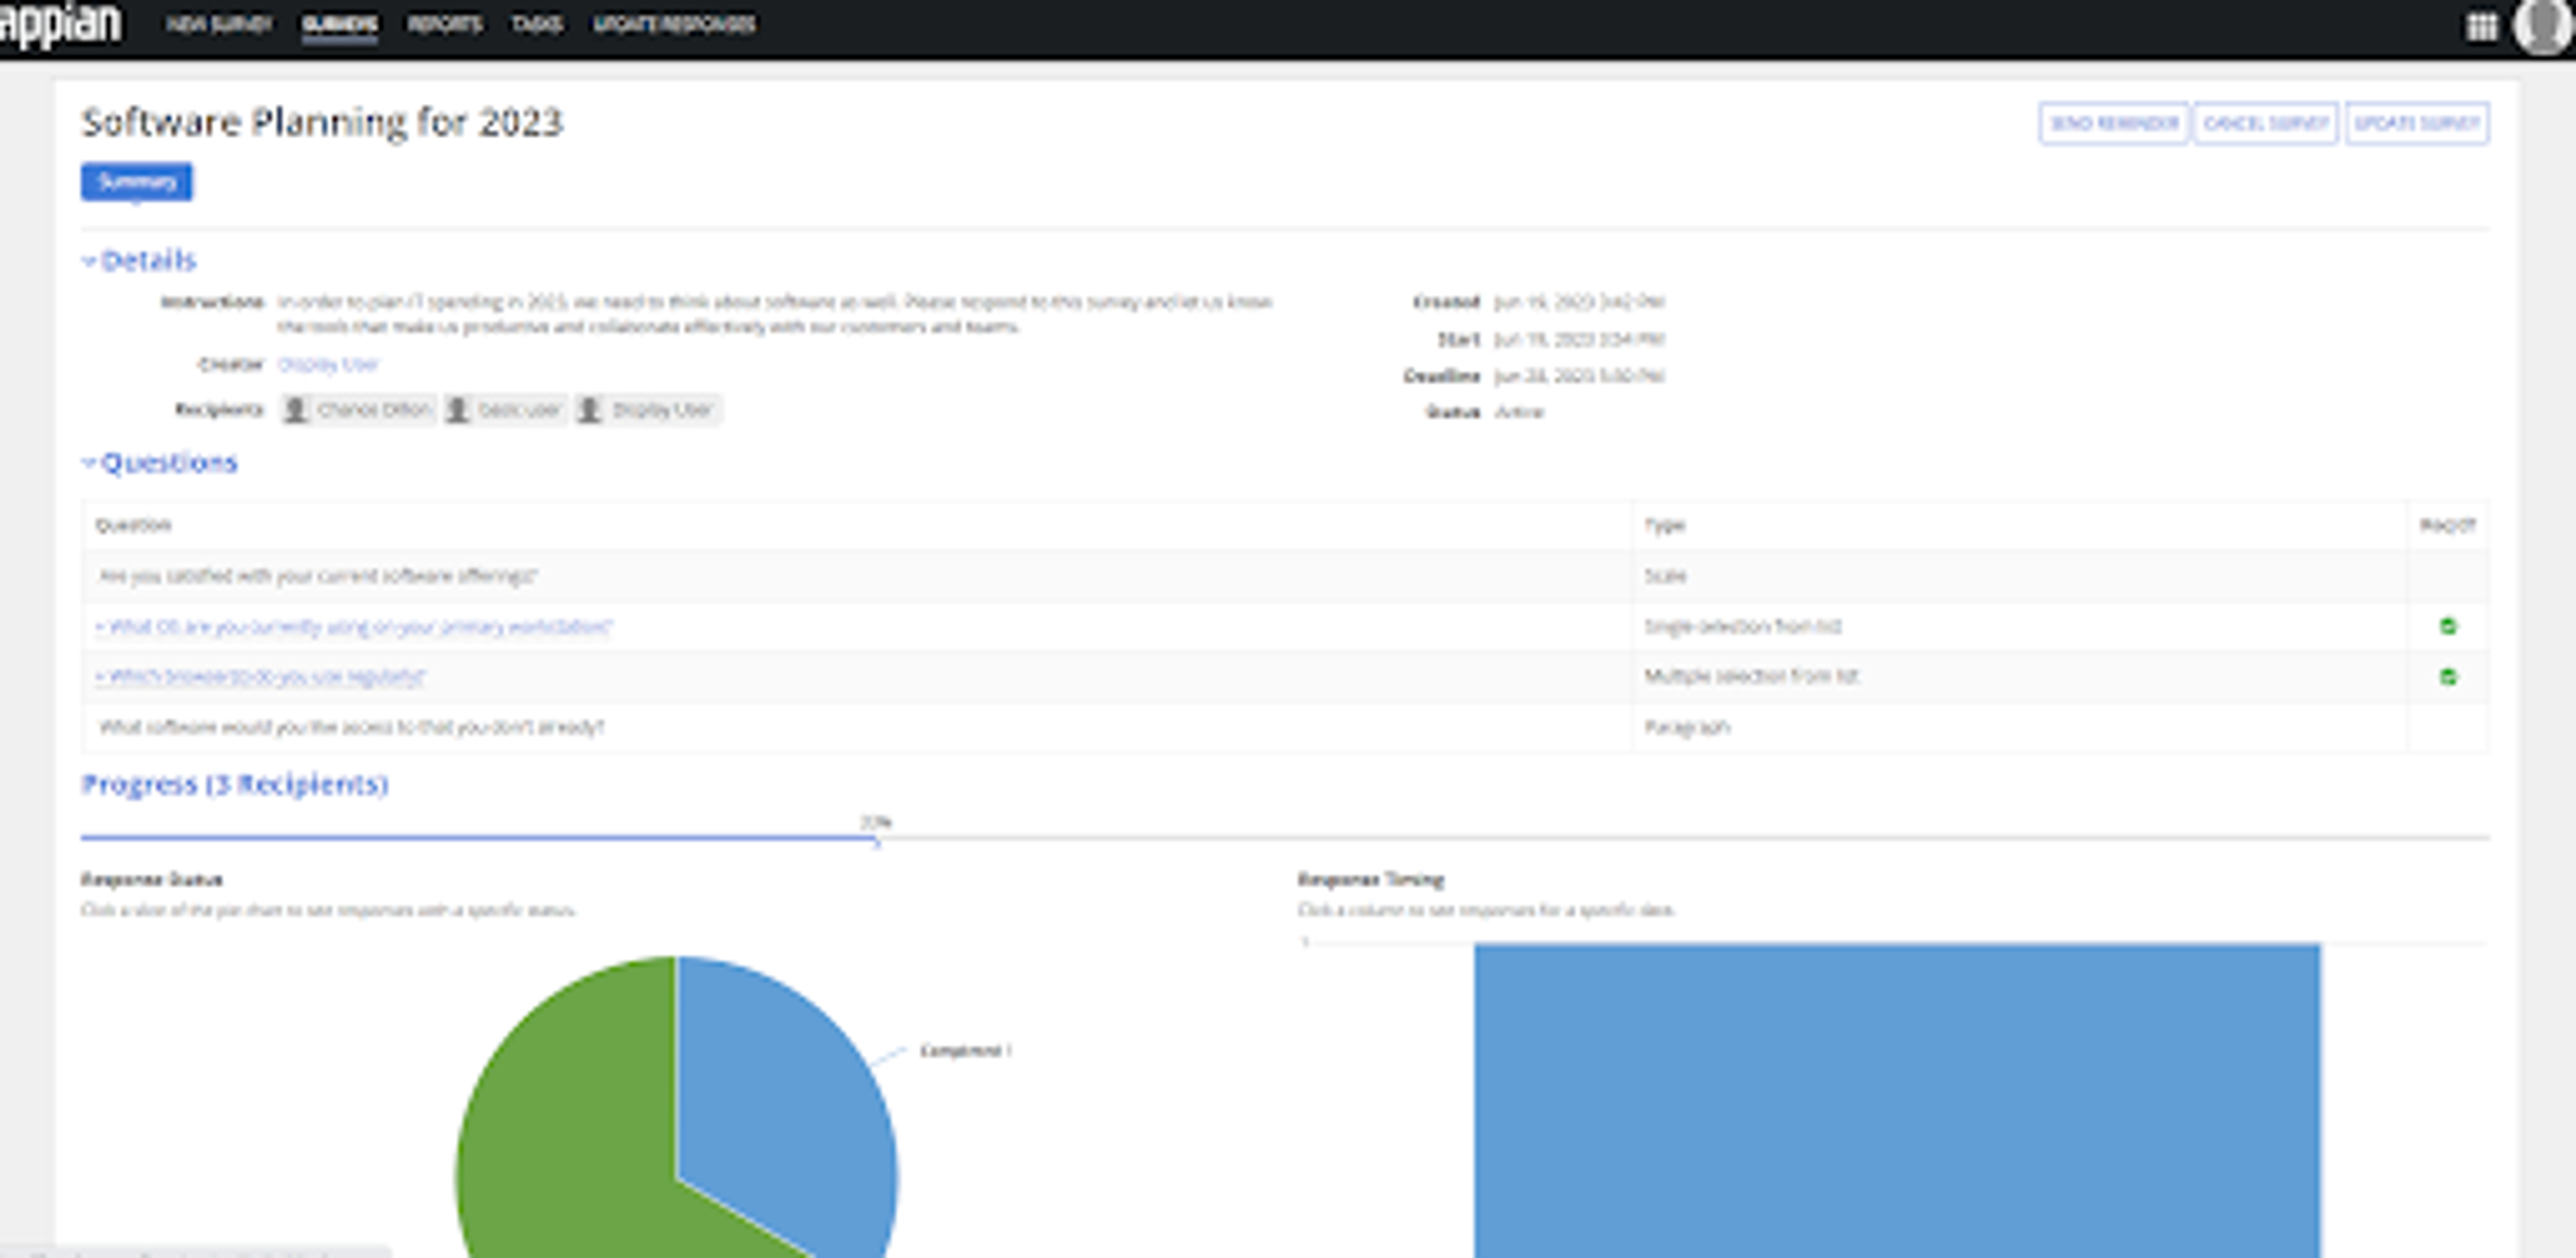Click the green report icon for OS question
The height and width of the screenshot is (1258, 2576).
(2448, 627)
